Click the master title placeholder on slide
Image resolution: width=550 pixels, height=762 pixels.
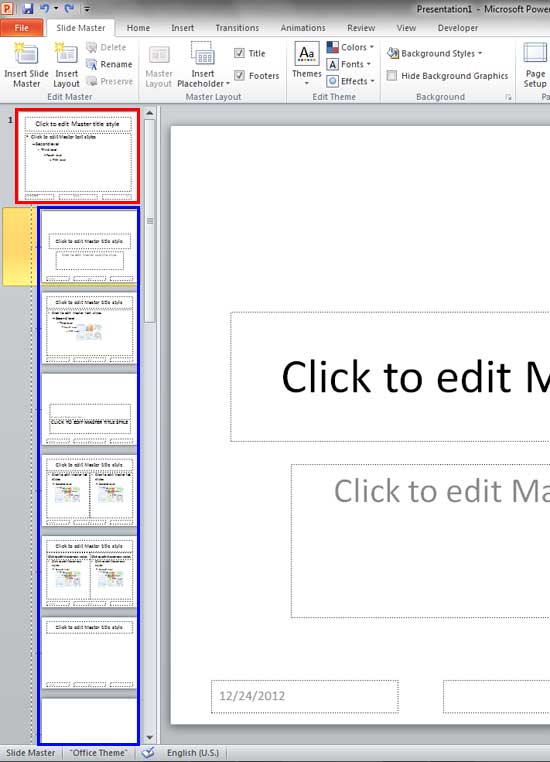click(x=390, y=377)
